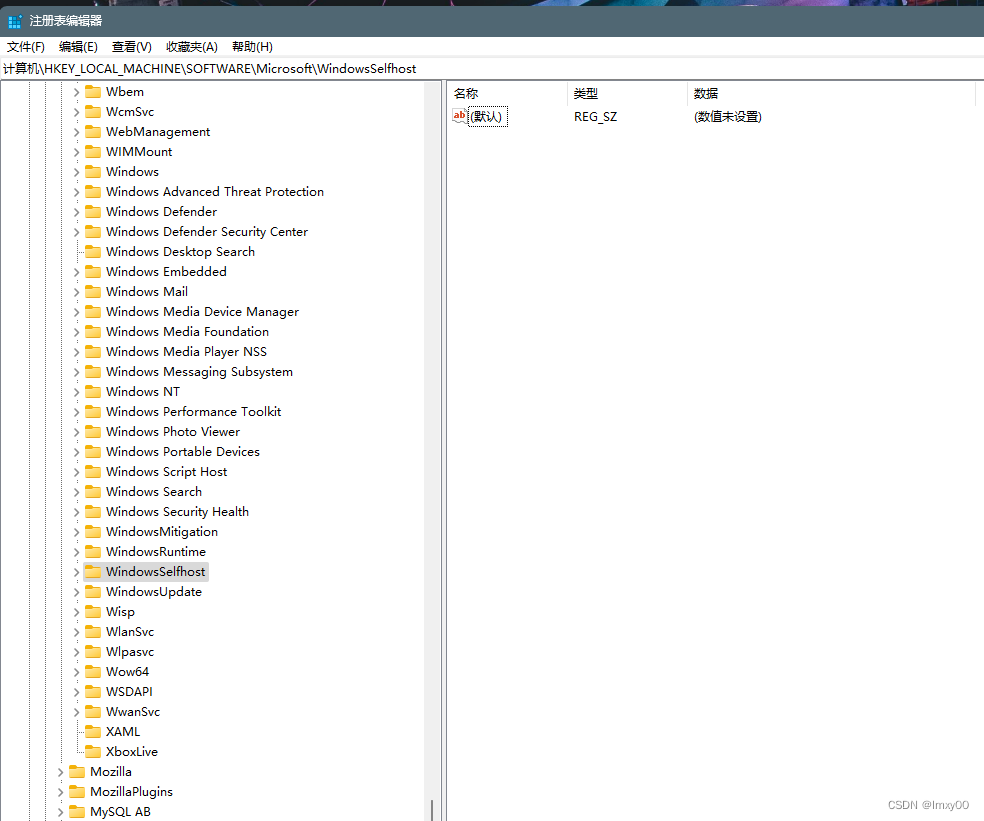Sort values by 数据 column header
984x821 pixels.
(x=832, y=94)
